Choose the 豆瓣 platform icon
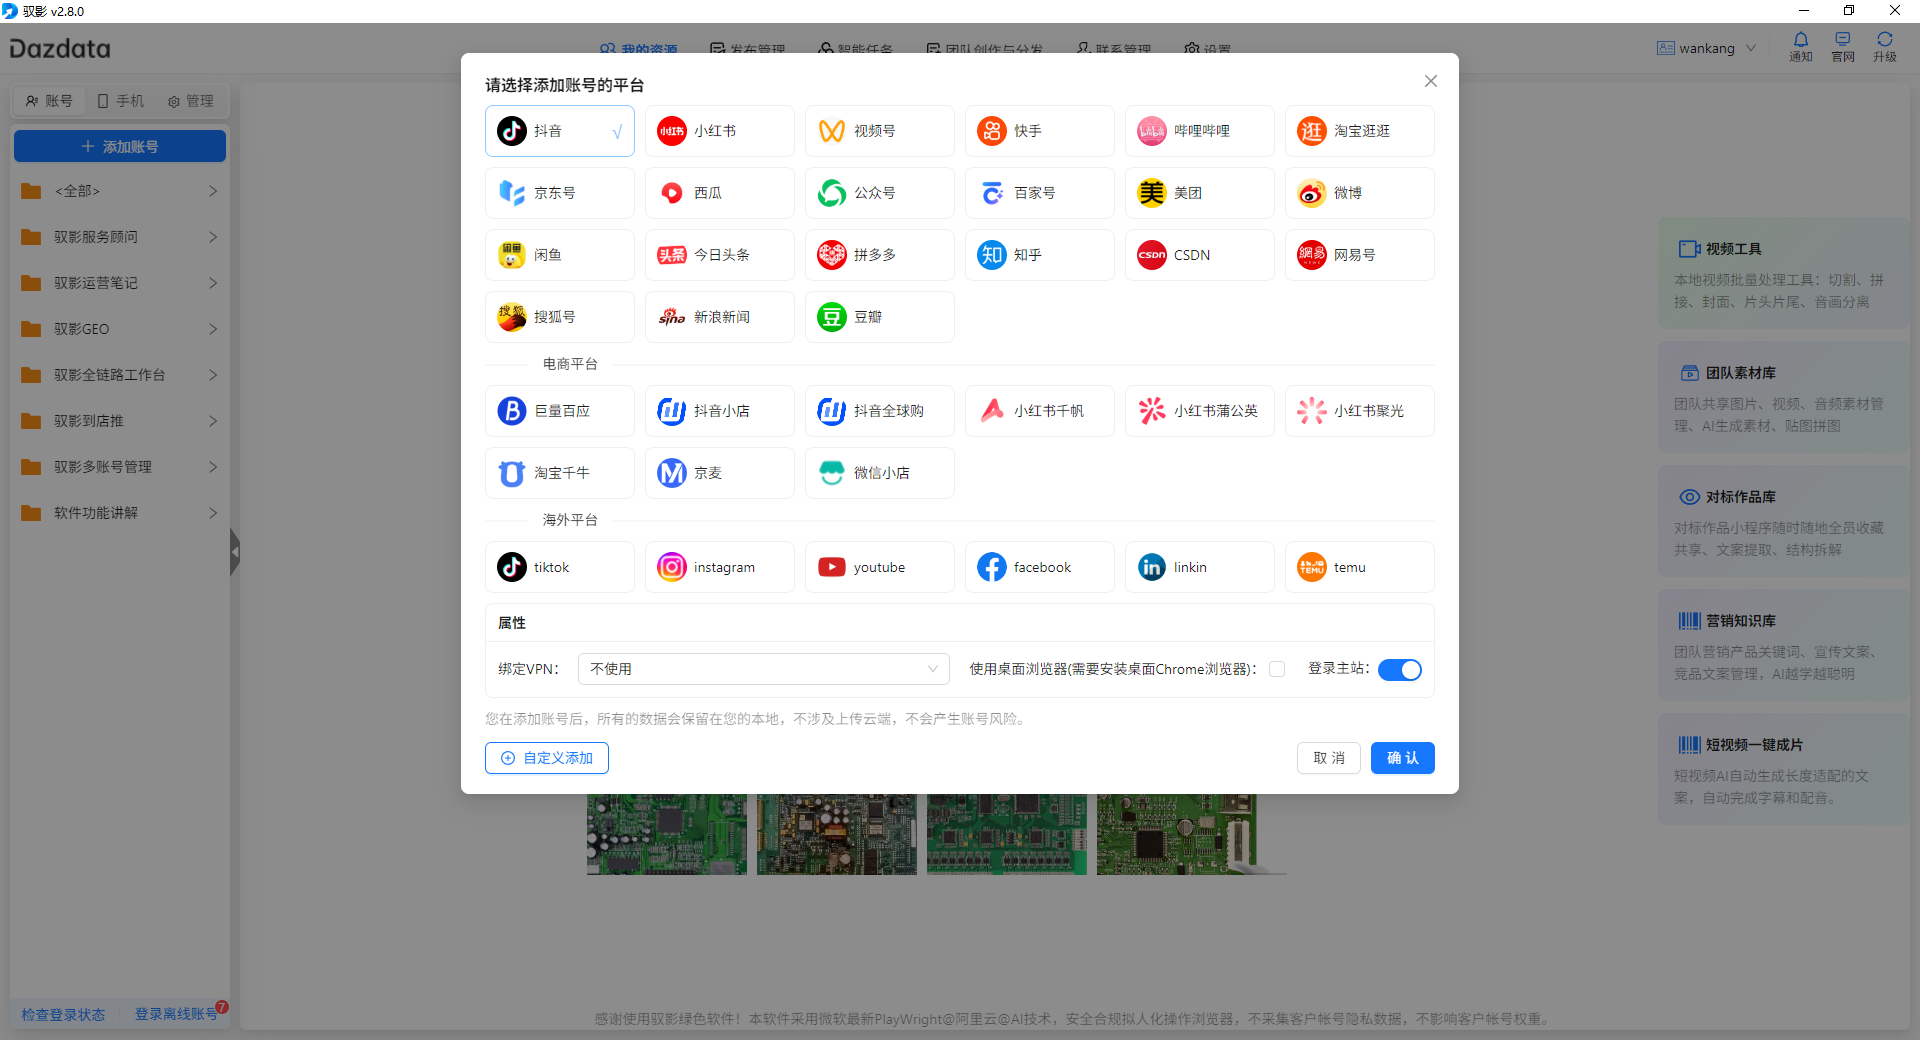1920x1040 pixels. coord(832,317)
